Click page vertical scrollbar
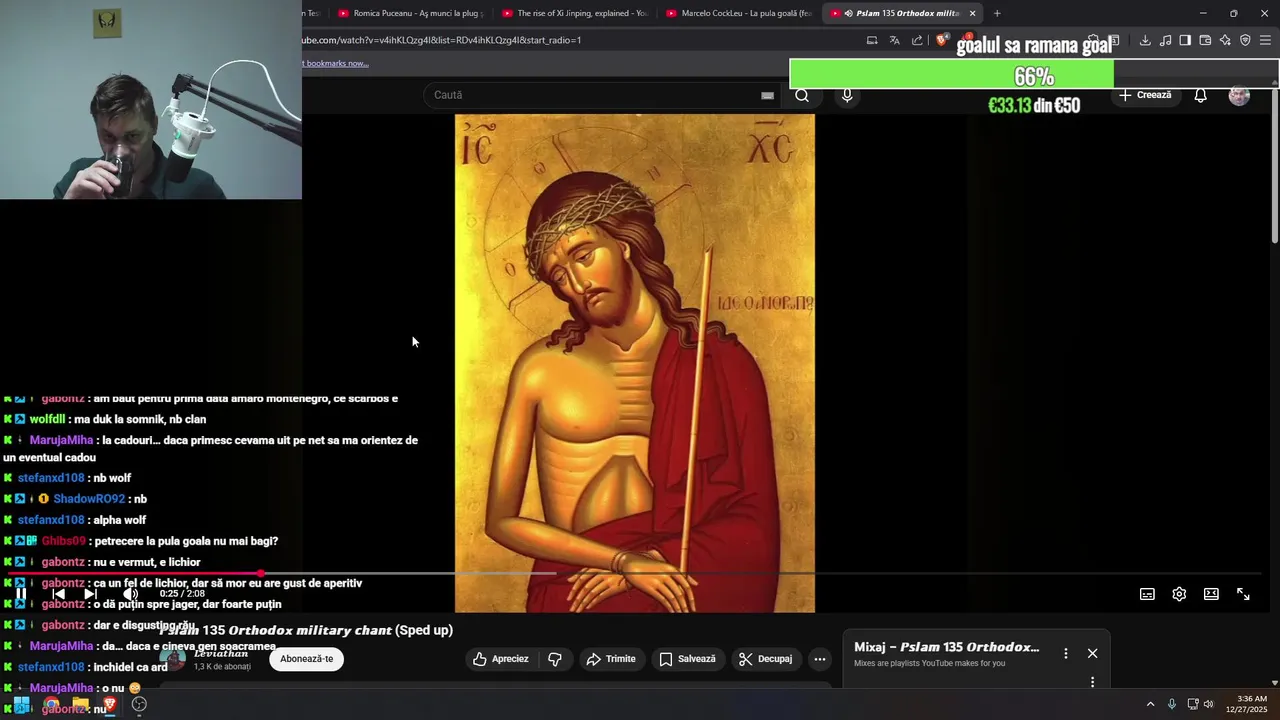The image size is (1280, 720). (x=1274, y=165)
